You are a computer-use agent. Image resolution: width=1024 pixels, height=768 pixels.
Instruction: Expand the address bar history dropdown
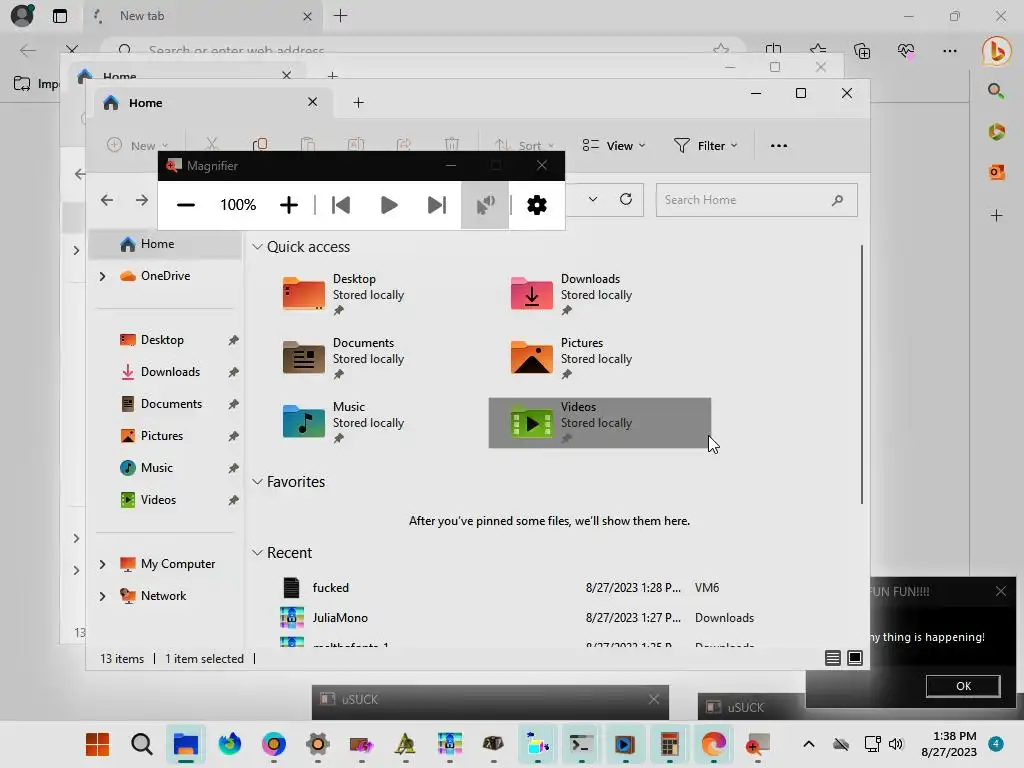click(x=592, y=199)
